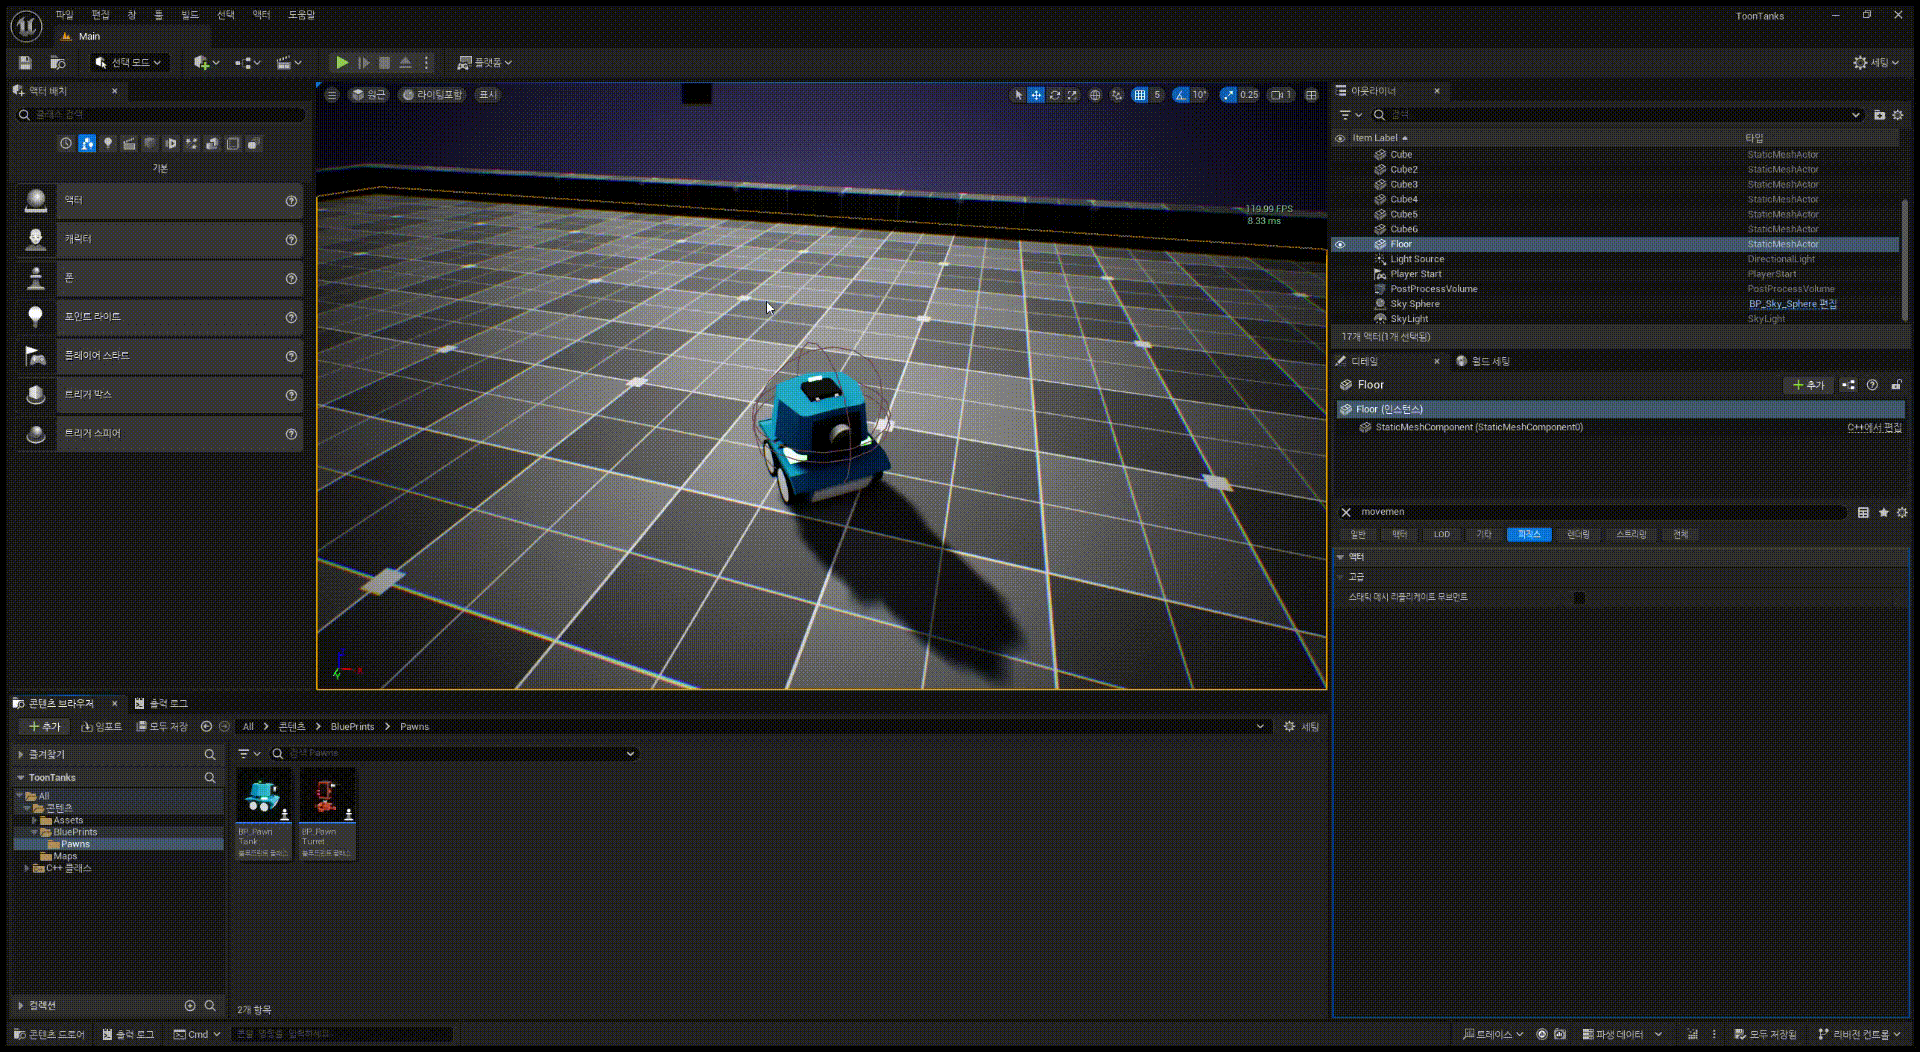The height and width of the screenshot is (1052, 1920).
Task: Select the Lights category bulb icon
Action: 108,144
